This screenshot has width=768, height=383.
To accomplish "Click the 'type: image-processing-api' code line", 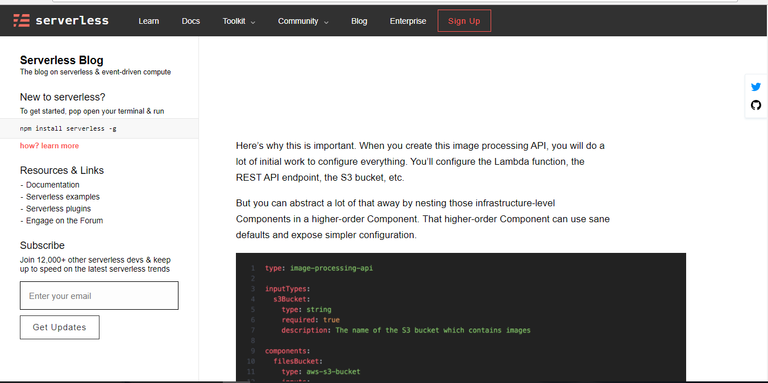I will [x=319, y=268].
